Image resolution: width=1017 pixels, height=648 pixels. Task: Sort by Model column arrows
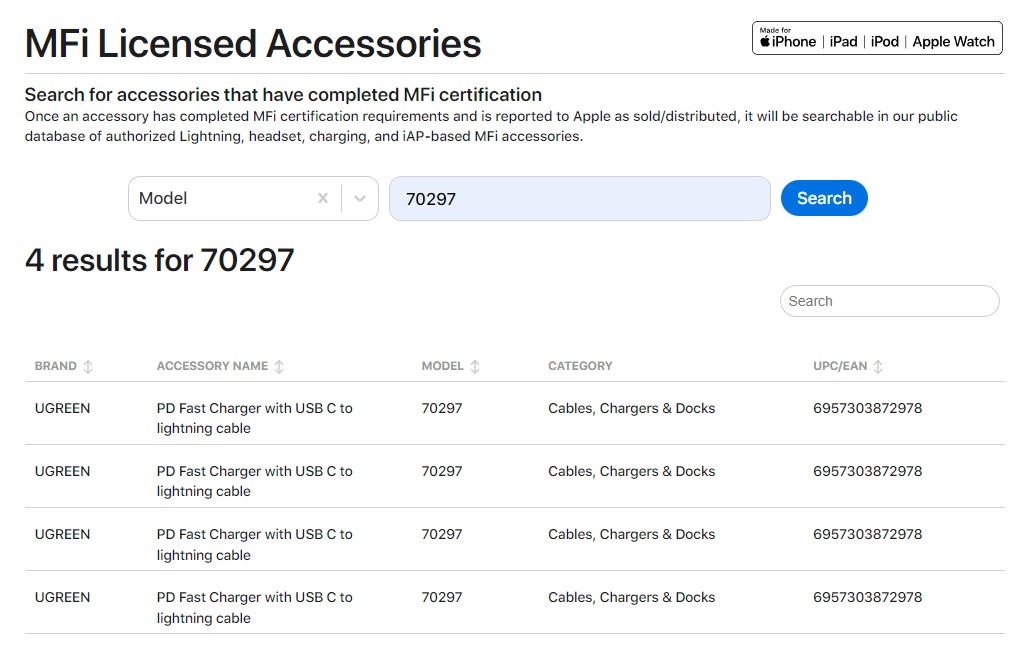475,367
